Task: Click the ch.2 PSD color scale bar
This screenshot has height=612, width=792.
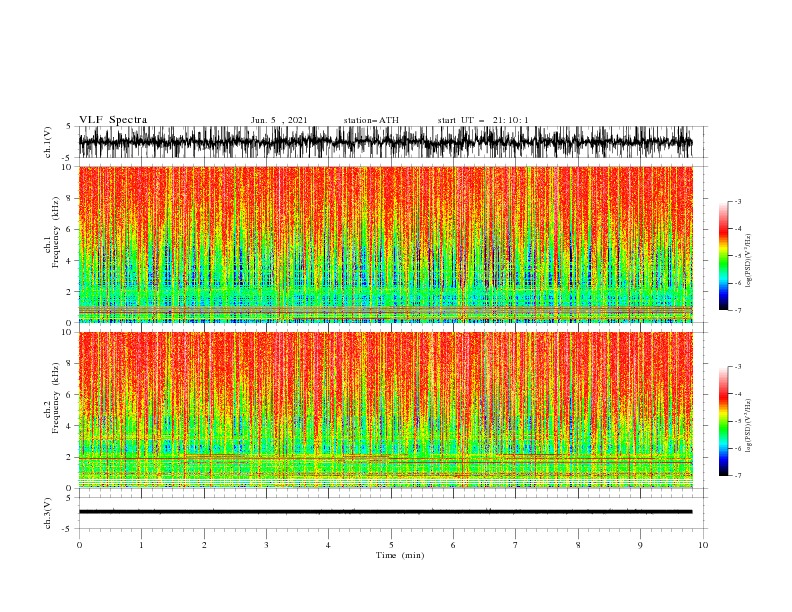Action: click(x=723, y=421)
